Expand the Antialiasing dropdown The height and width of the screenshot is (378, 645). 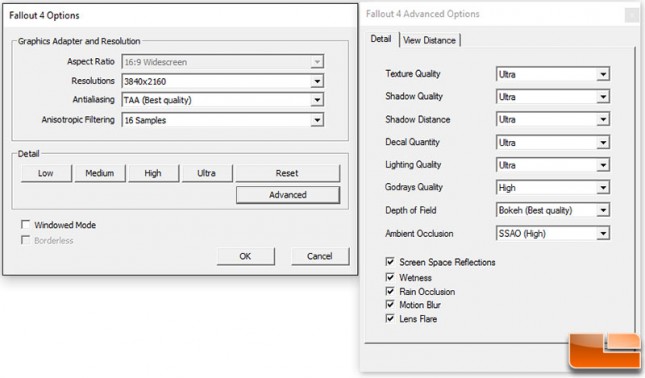pyautogui.click(x=223, y=100)
